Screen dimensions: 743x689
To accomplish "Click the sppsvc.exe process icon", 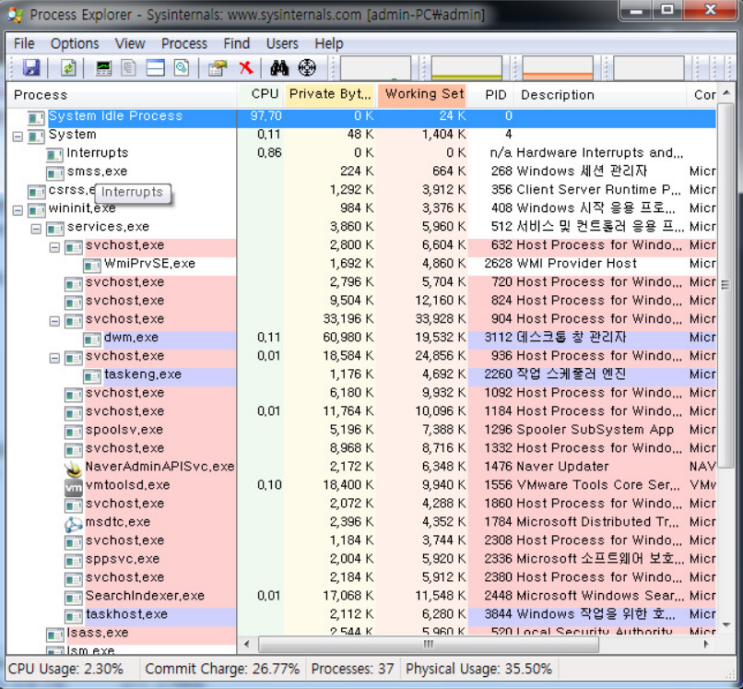I will tap(73, 561).
